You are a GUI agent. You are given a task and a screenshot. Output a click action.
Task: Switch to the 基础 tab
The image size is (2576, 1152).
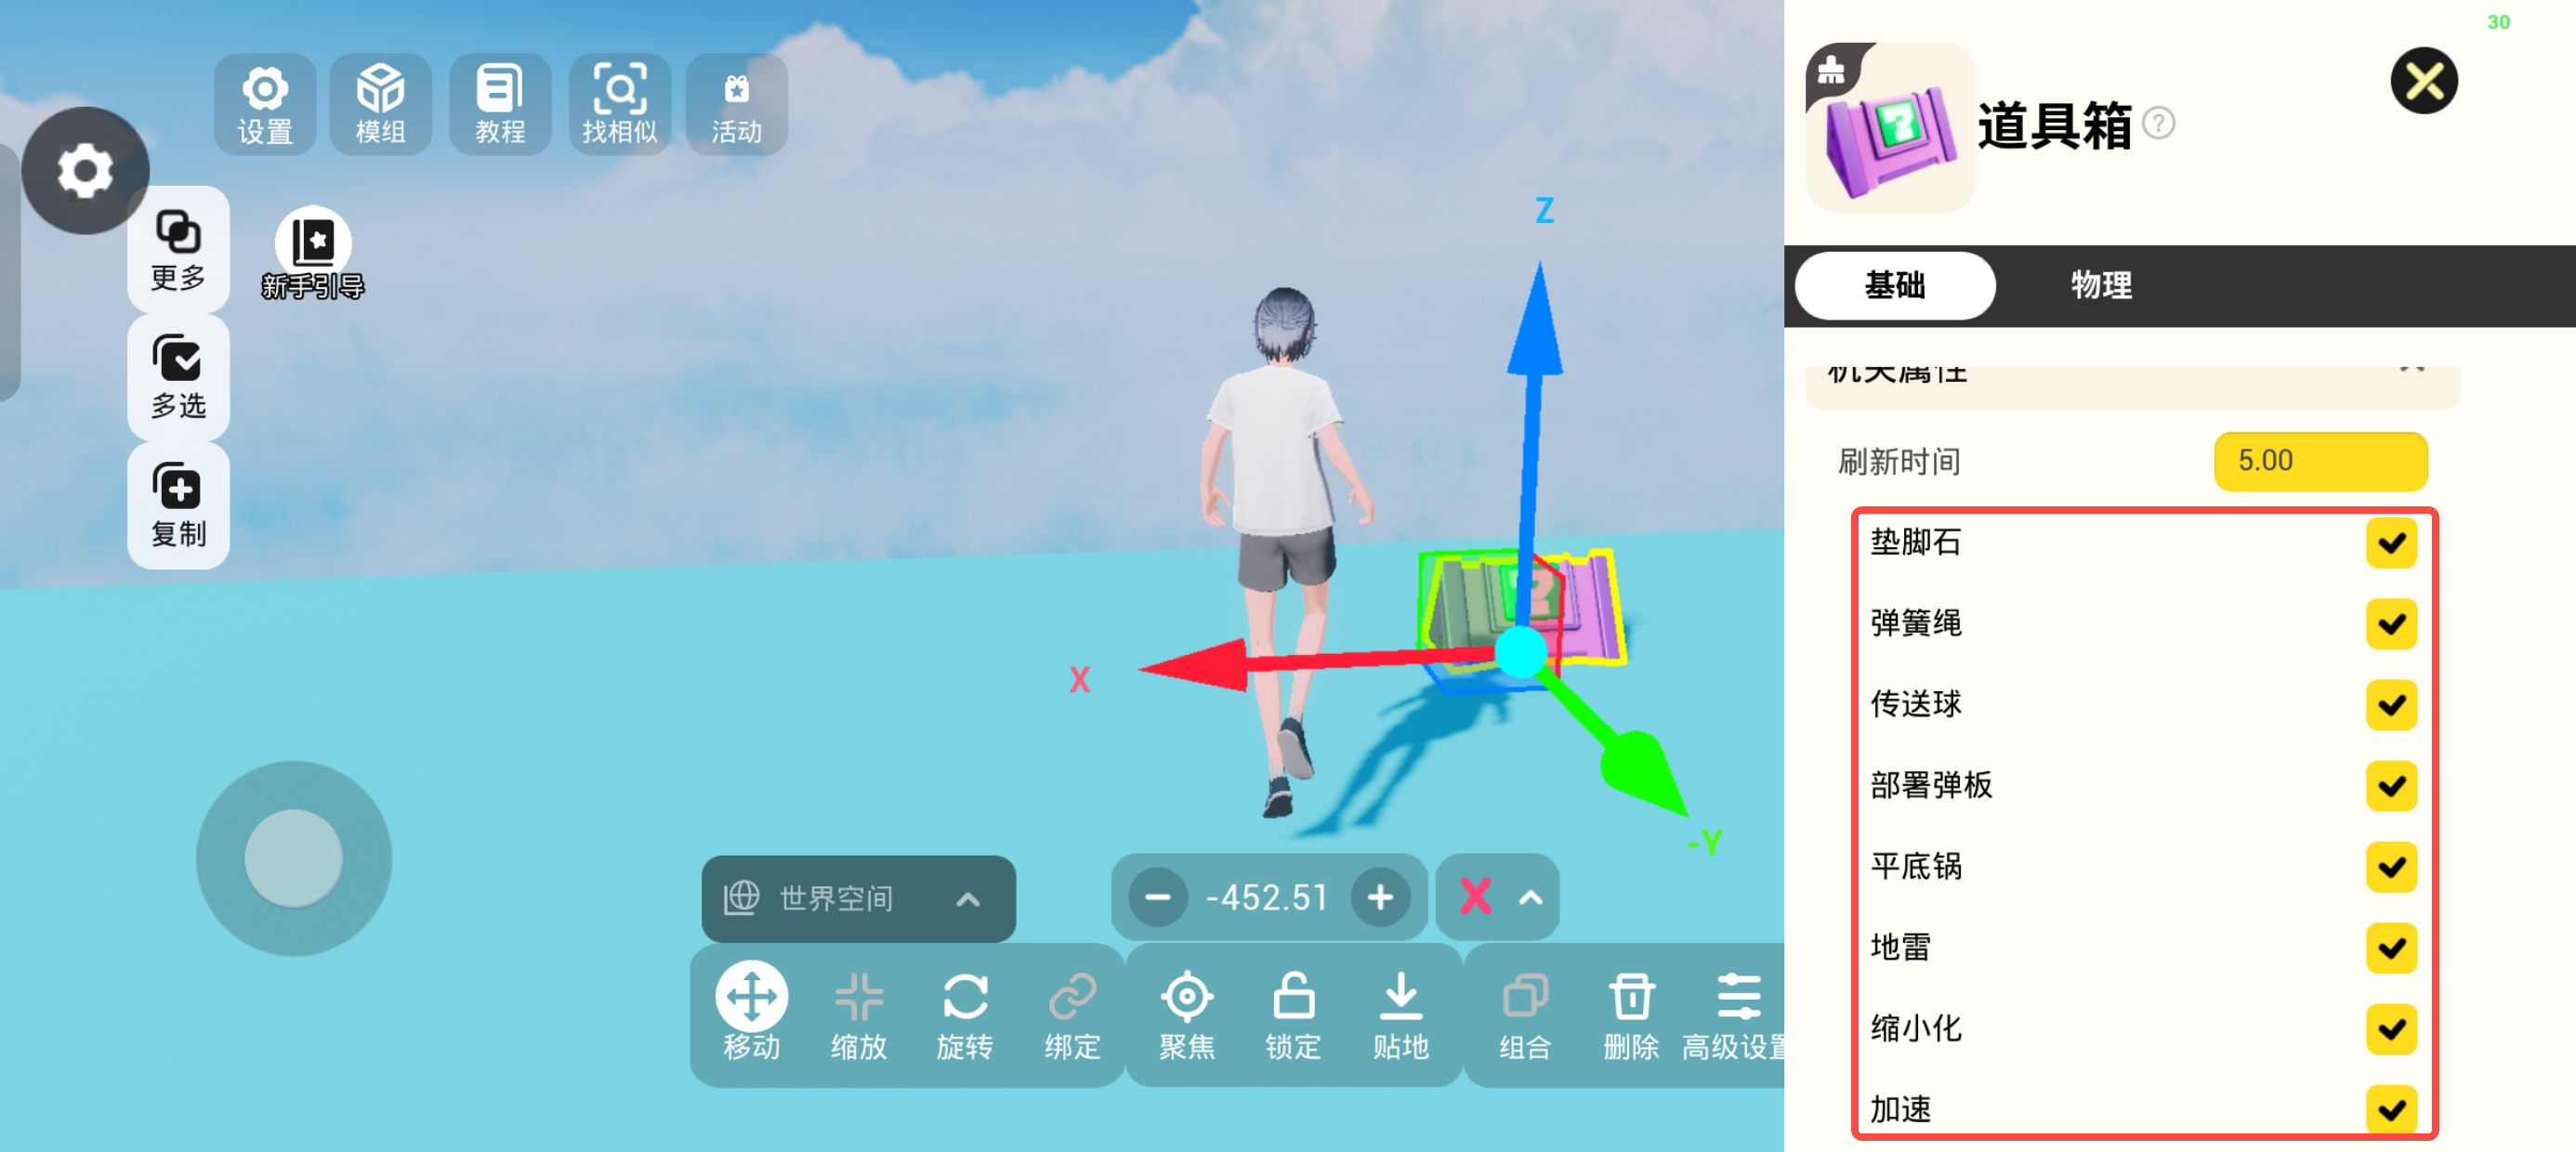1894,285
